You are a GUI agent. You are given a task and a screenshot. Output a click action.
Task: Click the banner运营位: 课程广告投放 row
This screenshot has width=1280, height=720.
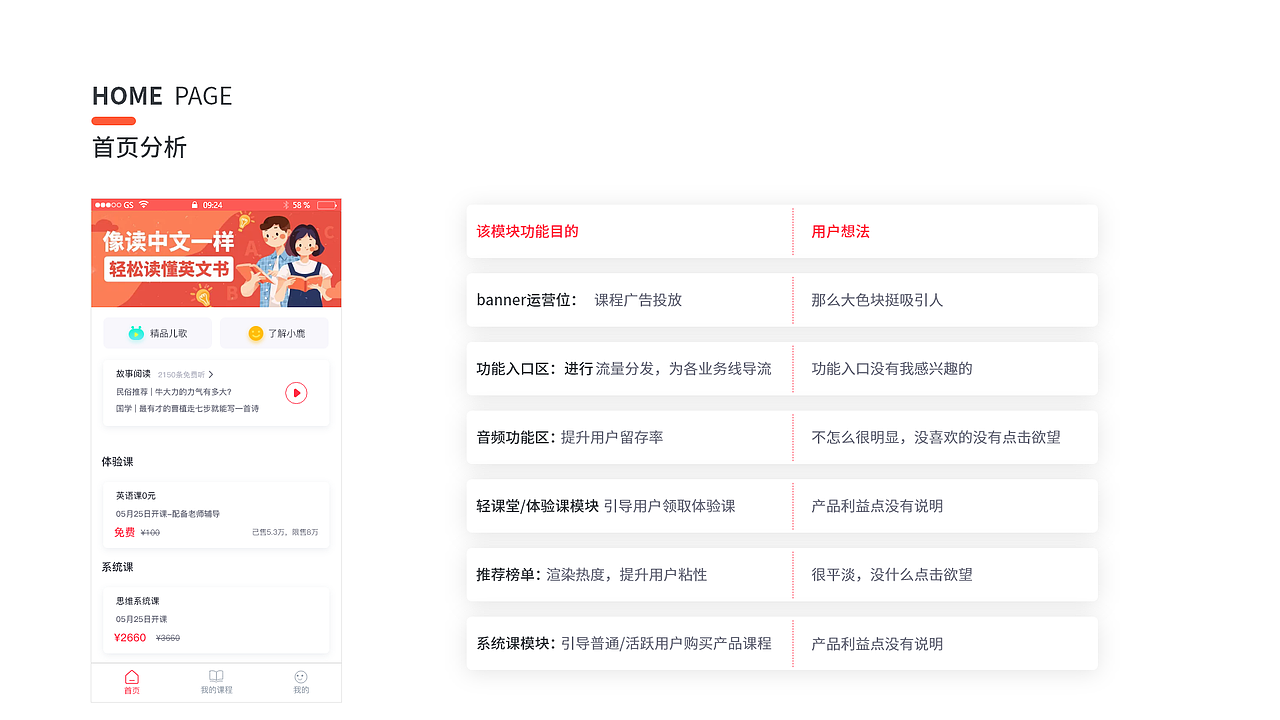(630, 300)
